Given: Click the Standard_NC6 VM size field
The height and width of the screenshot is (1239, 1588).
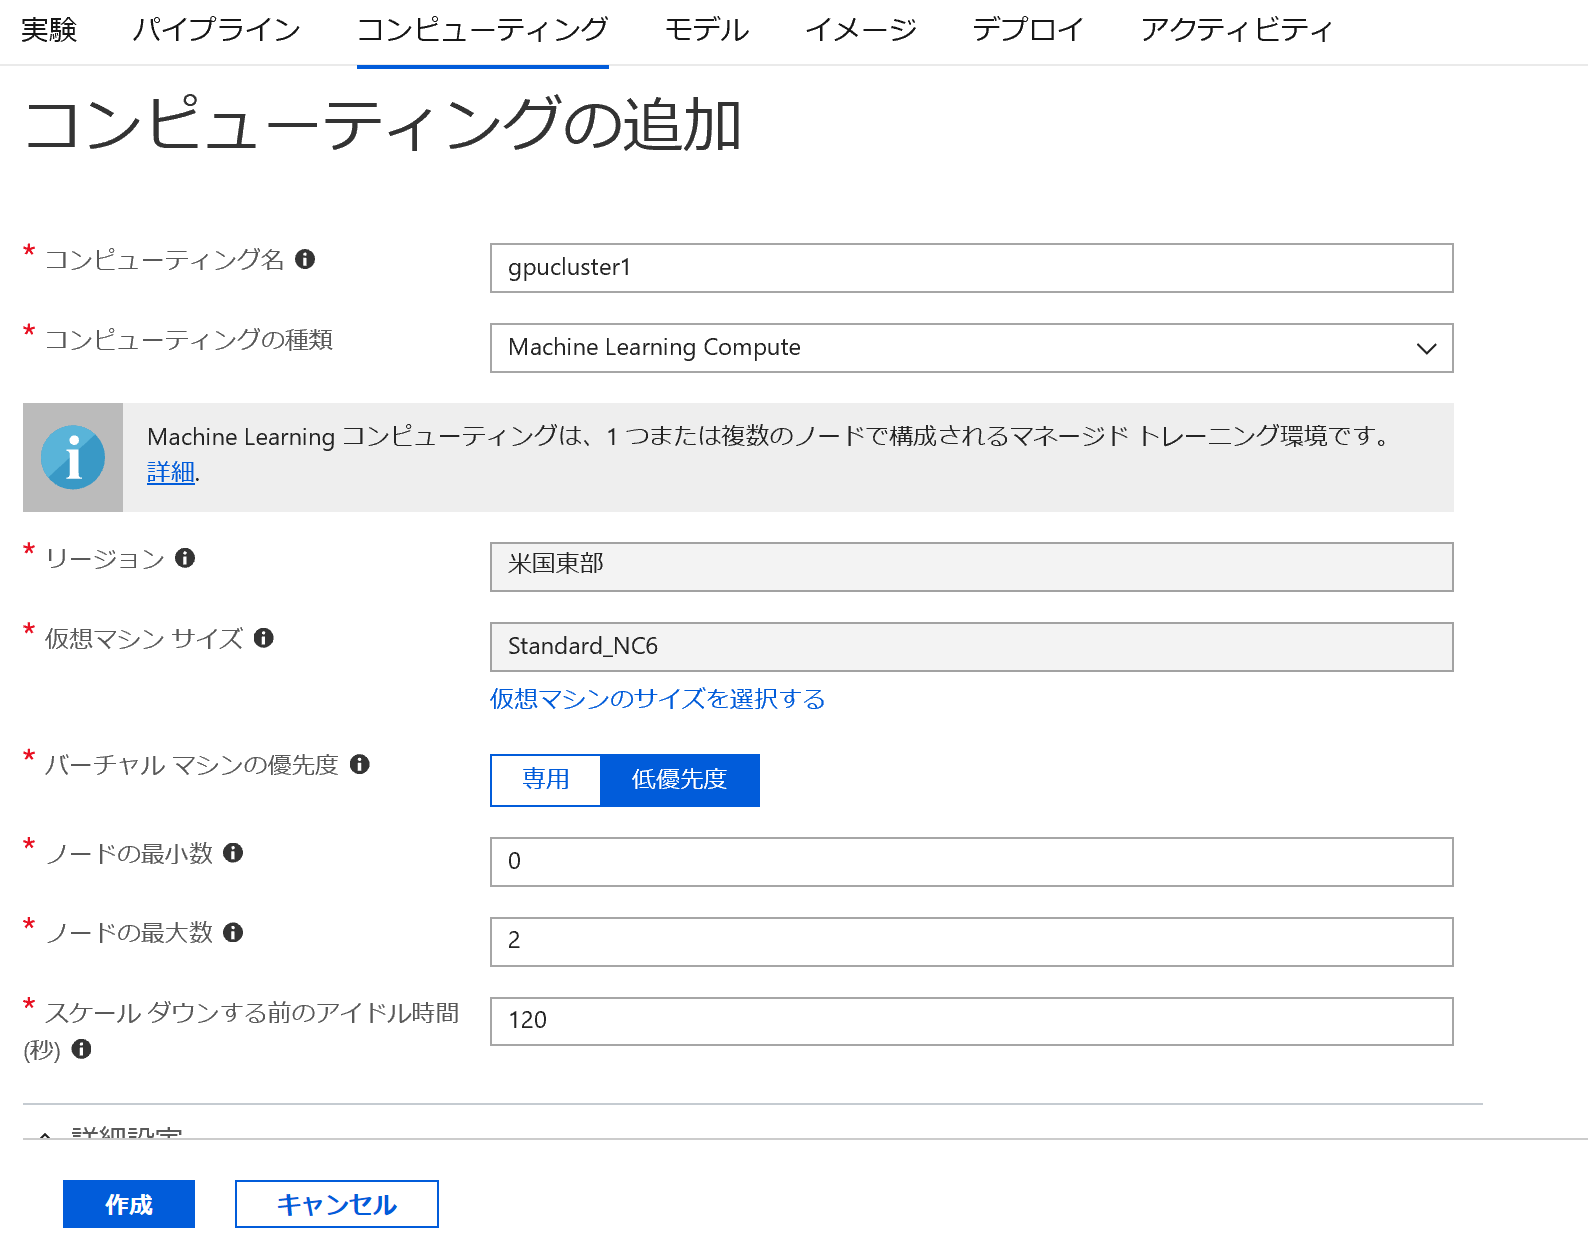Looking at the screenshot, I should tap(971, 647).
